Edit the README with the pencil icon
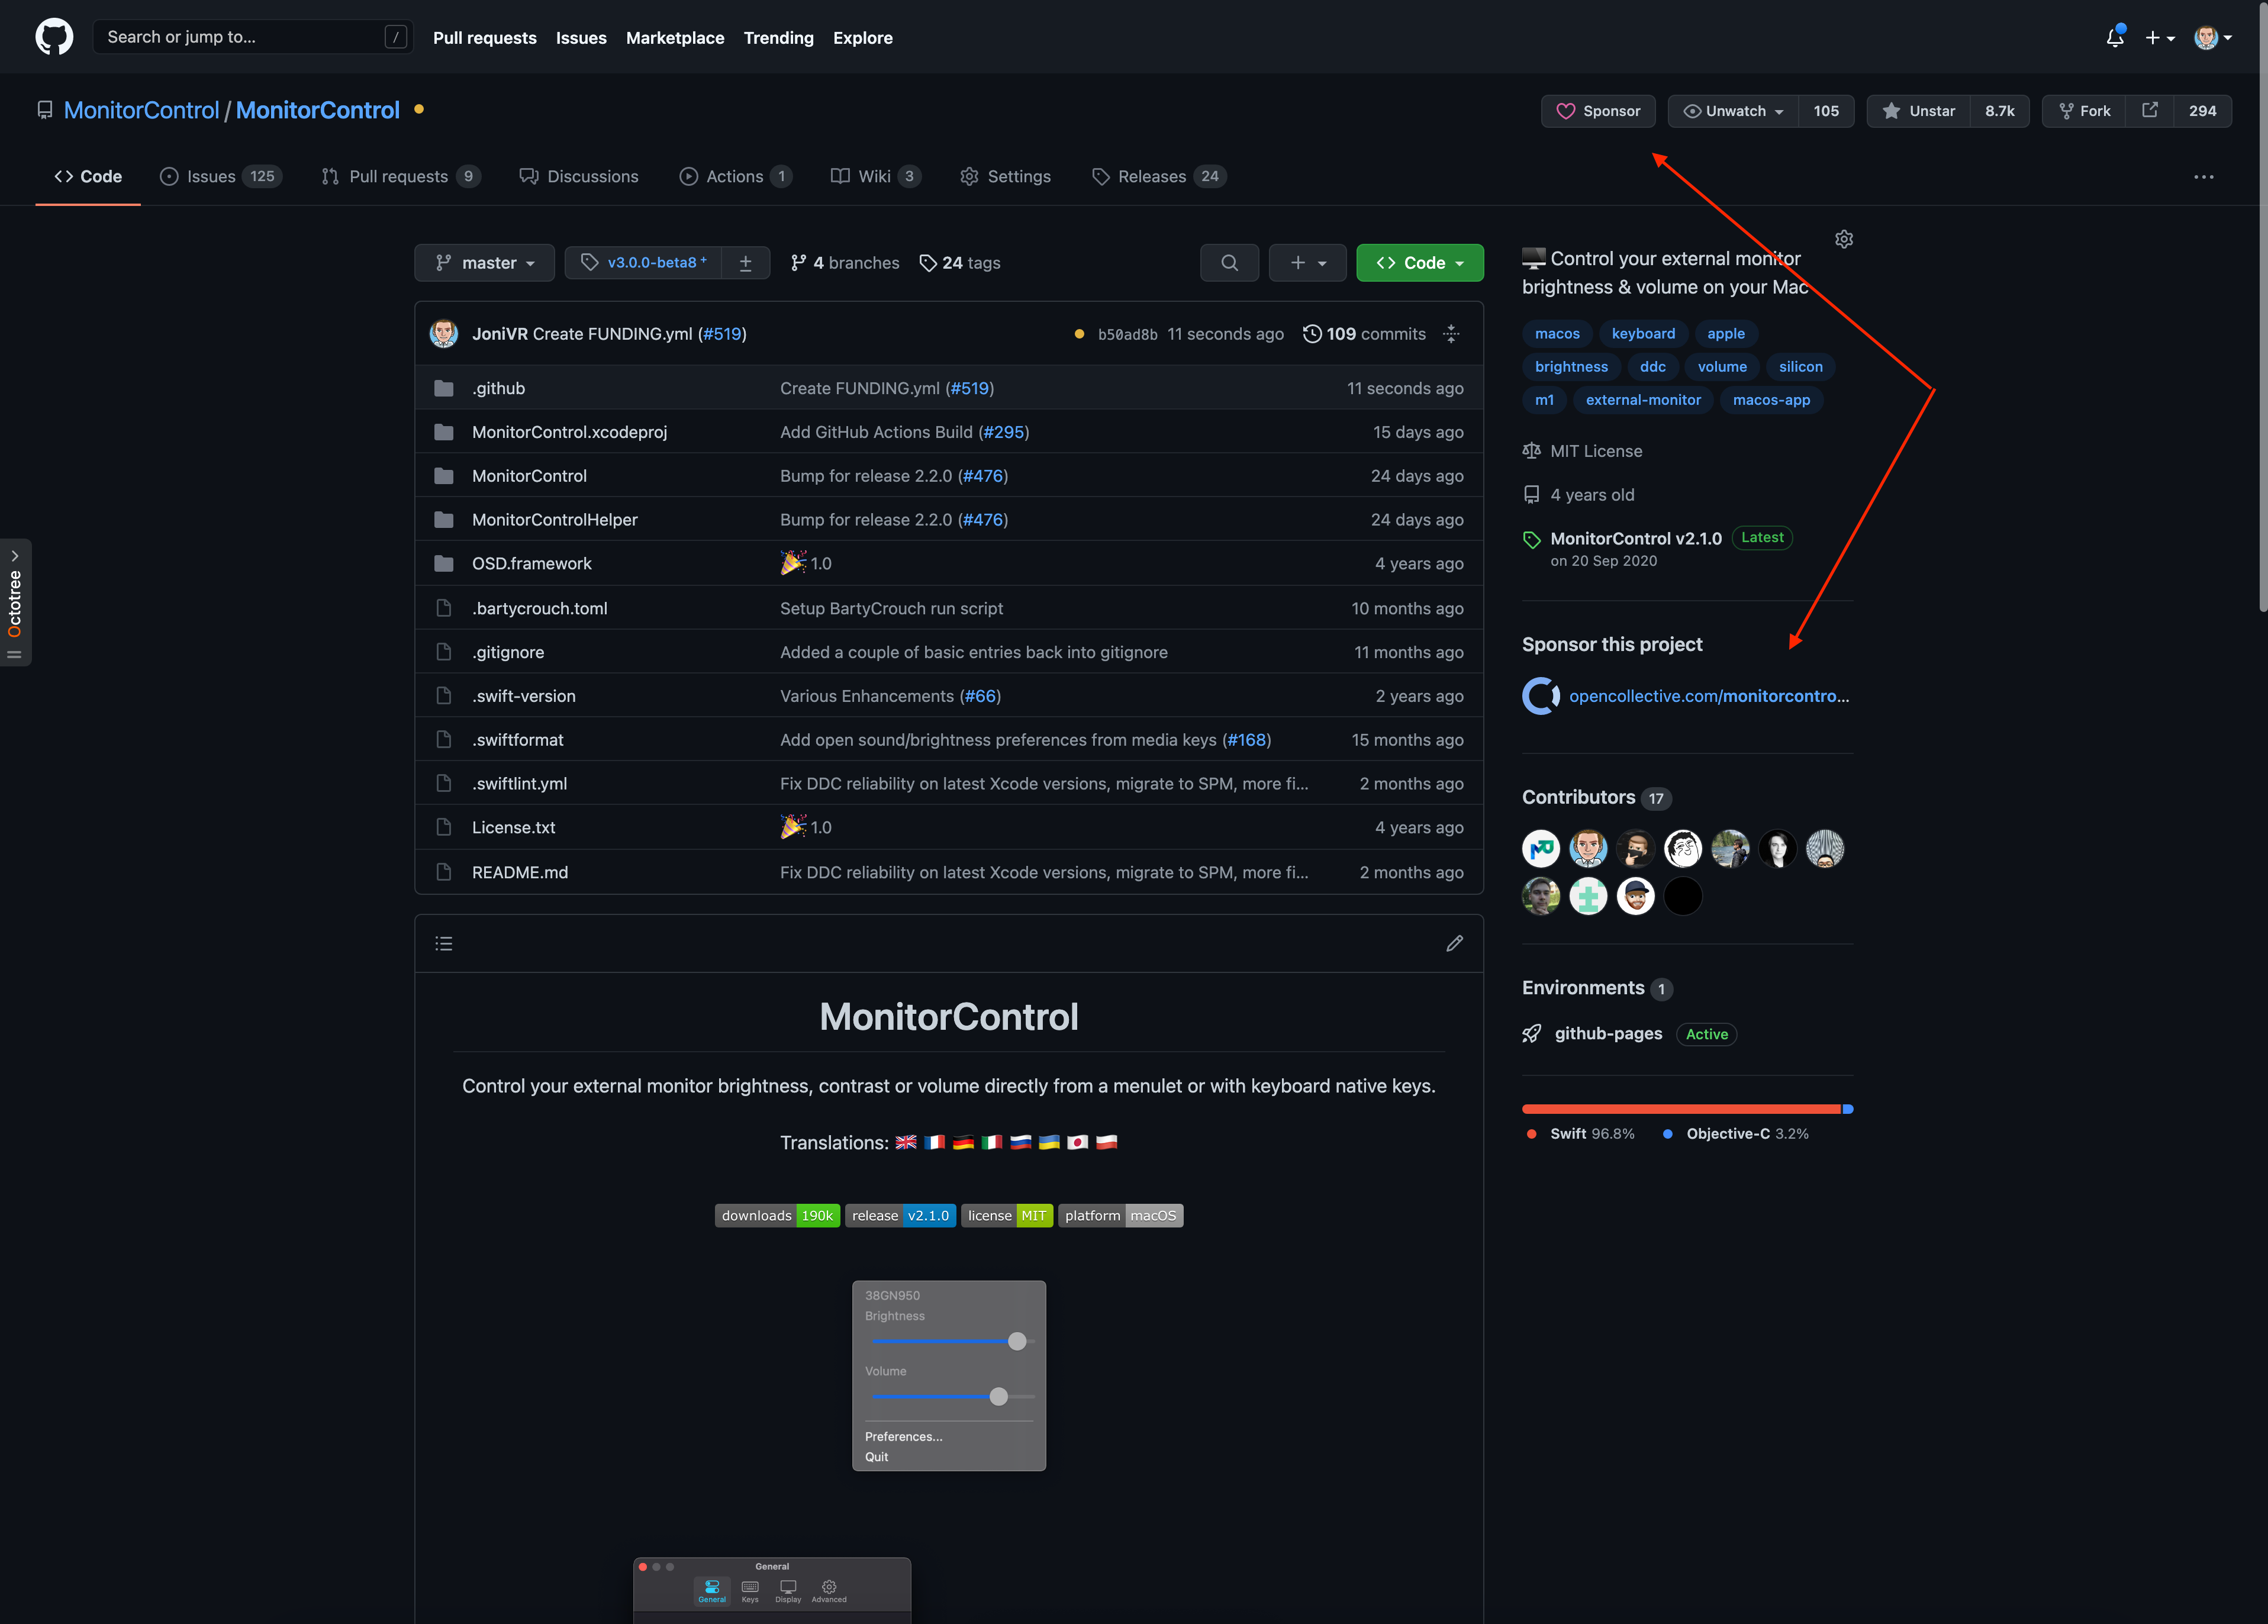 pos(1455,943)
